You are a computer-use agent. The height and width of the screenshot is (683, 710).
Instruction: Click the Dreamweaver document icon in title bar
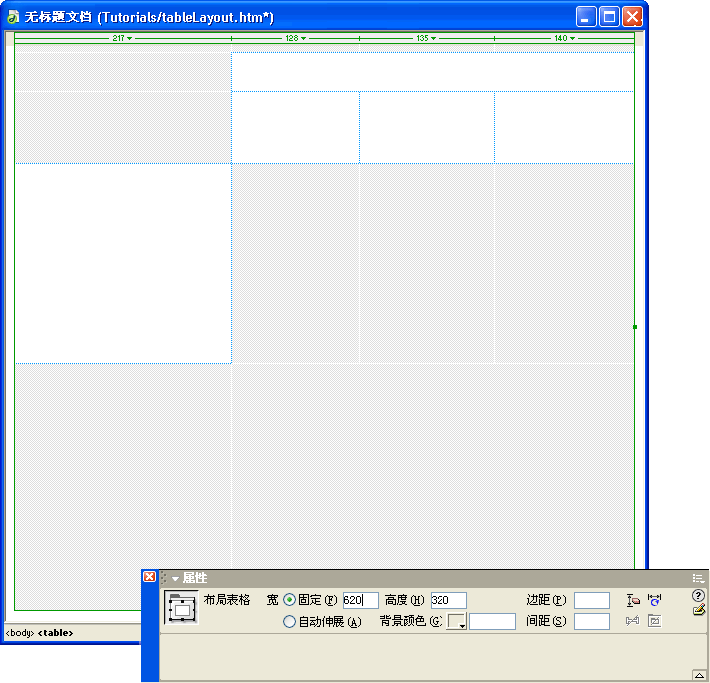pyautogui.click(x=13, y=17)
